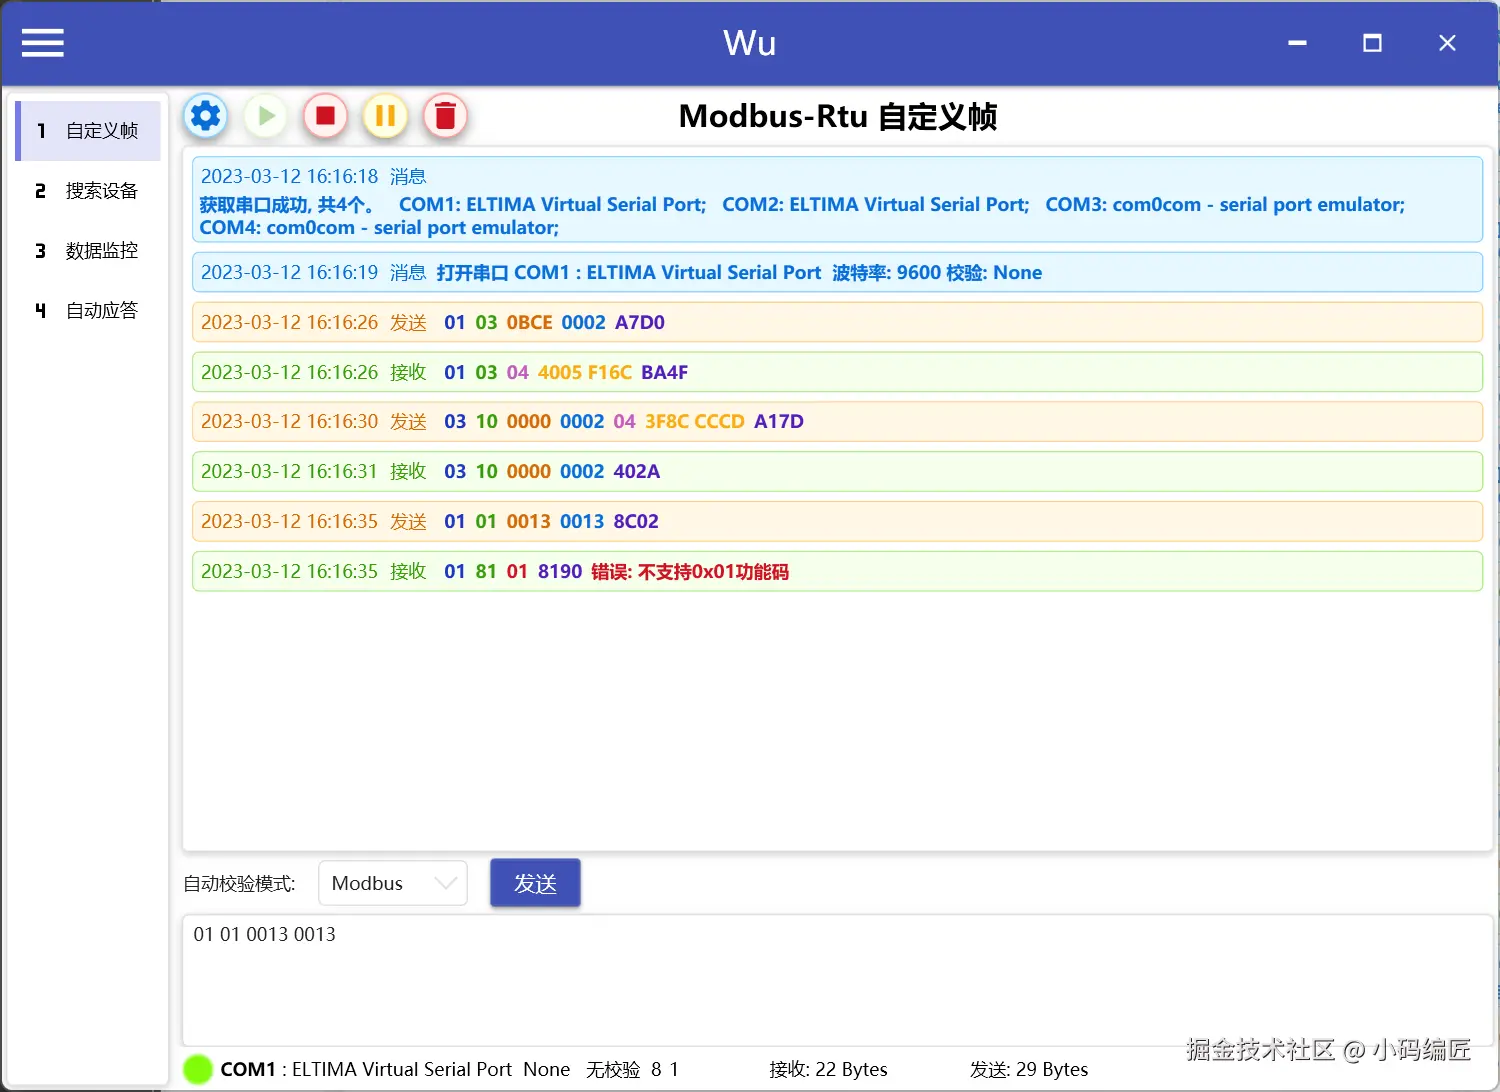
Task: Click the error response 不支持0x01功能码 entry
Action: (836, 572)
